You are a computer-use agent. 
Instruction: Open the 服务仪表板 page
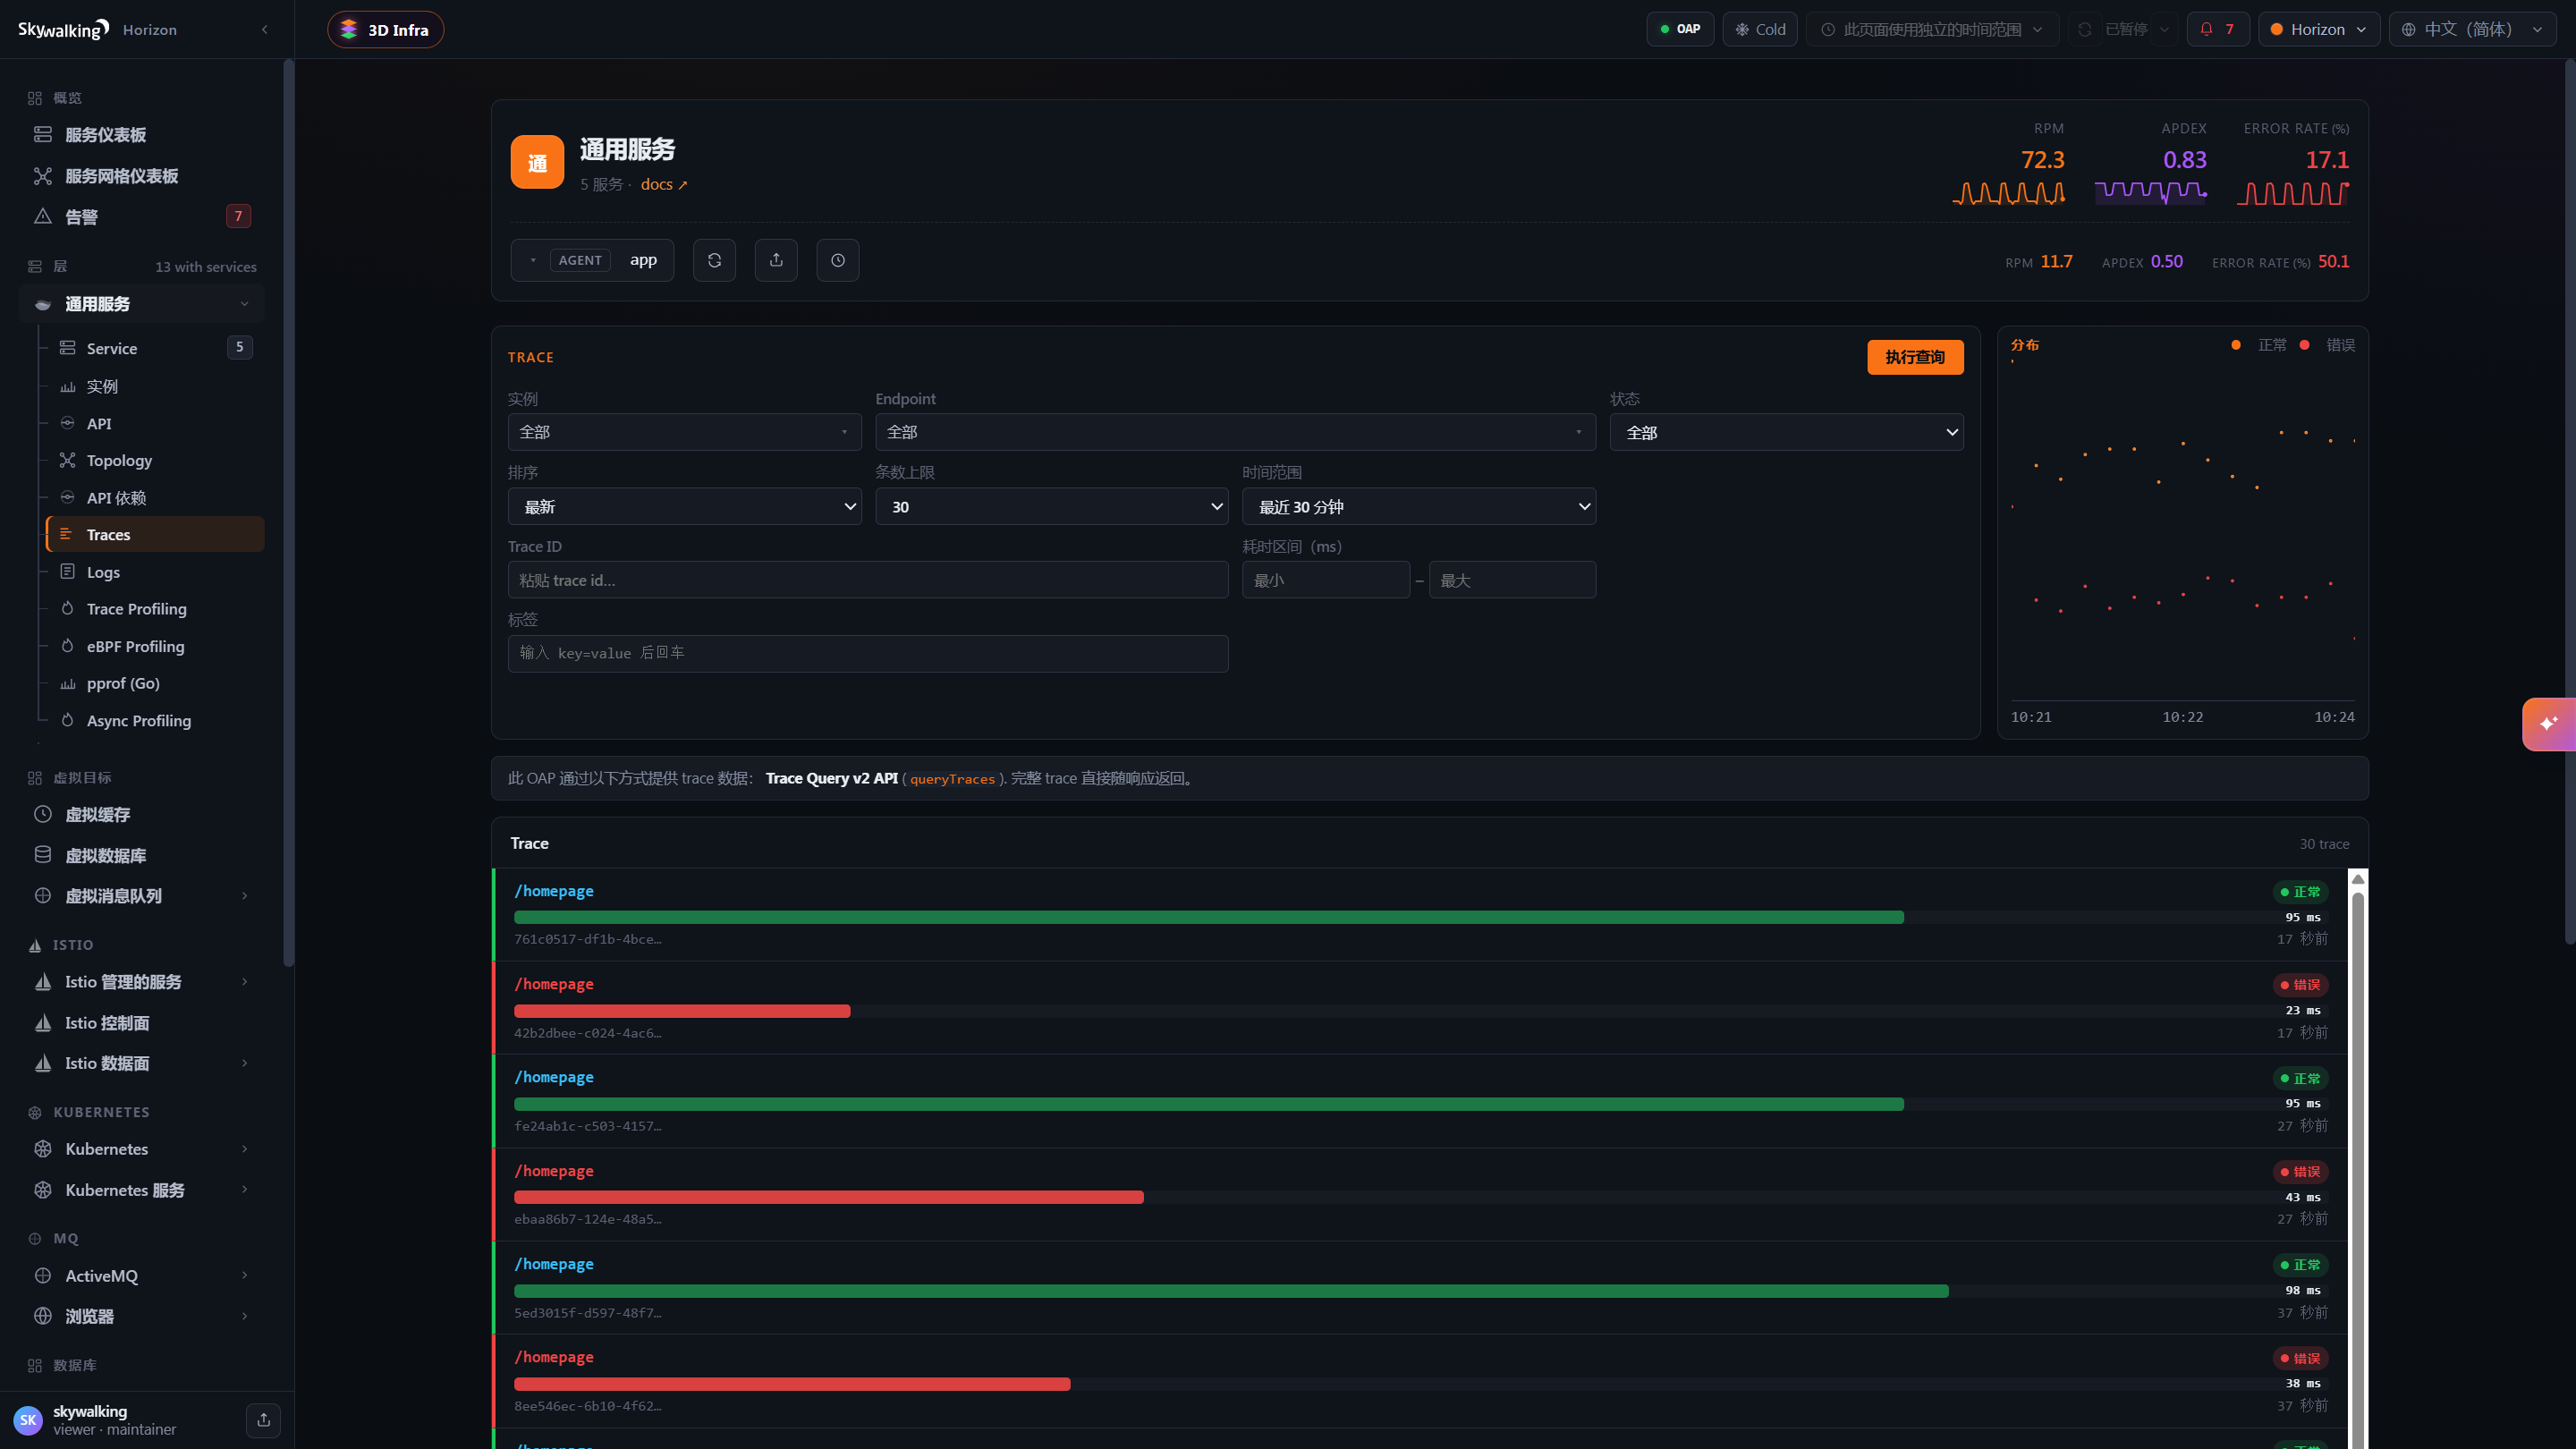142,134
